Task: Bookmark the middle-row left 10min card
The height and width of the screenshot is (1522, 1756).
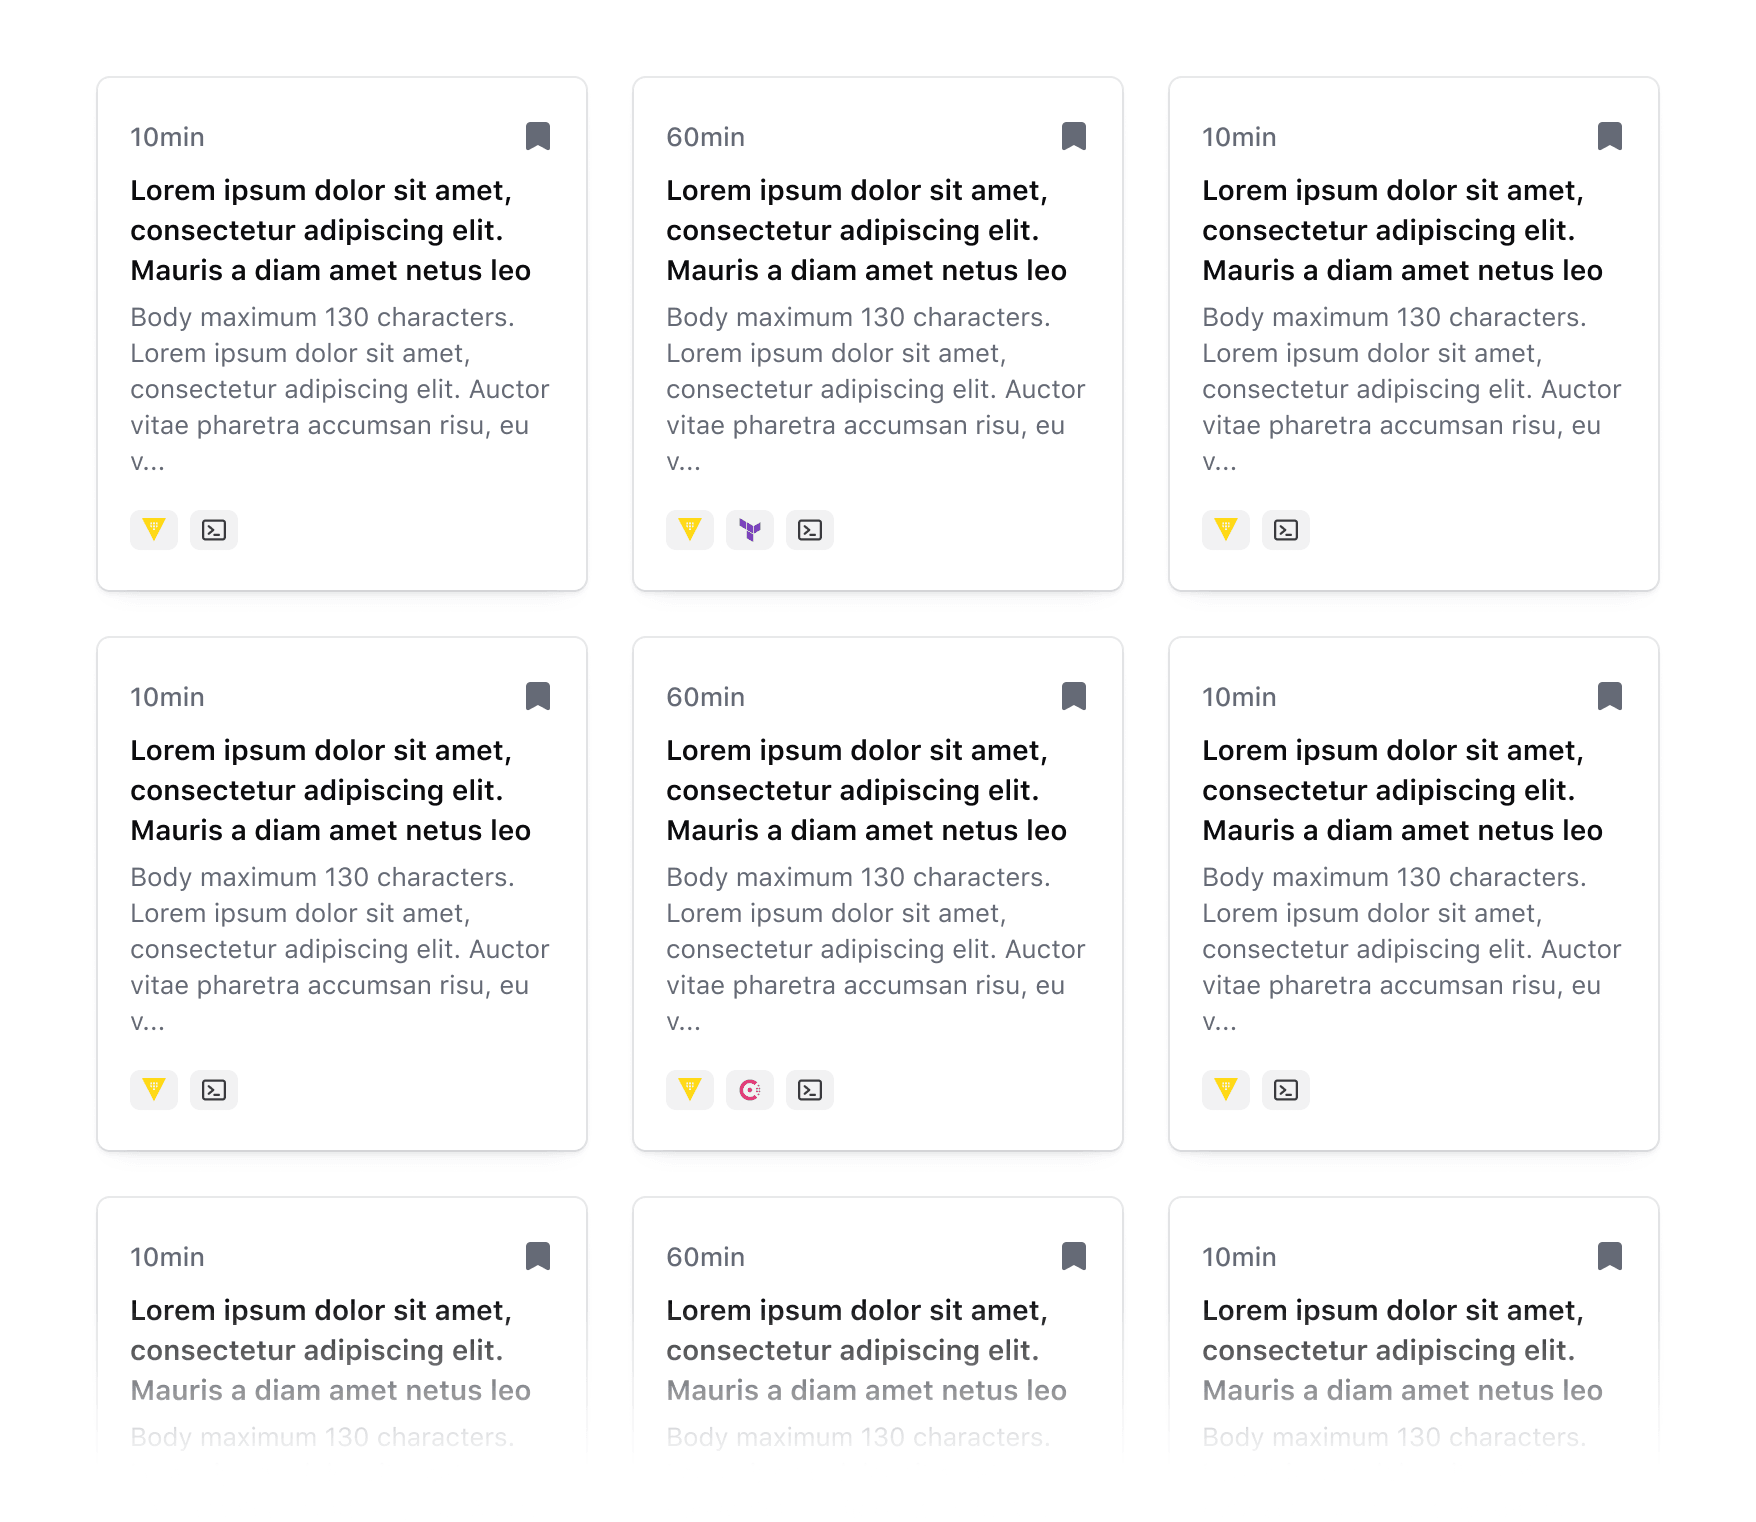Action: [x=538, y=696]
